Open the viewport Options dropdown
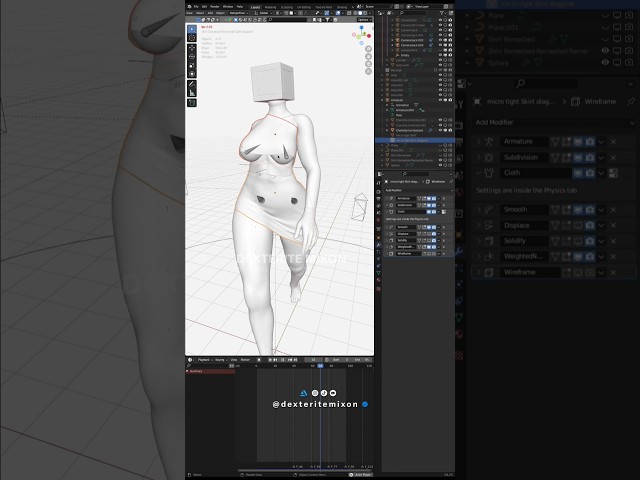Viewport: 640px width, 480px height. [x=364, y=20]
